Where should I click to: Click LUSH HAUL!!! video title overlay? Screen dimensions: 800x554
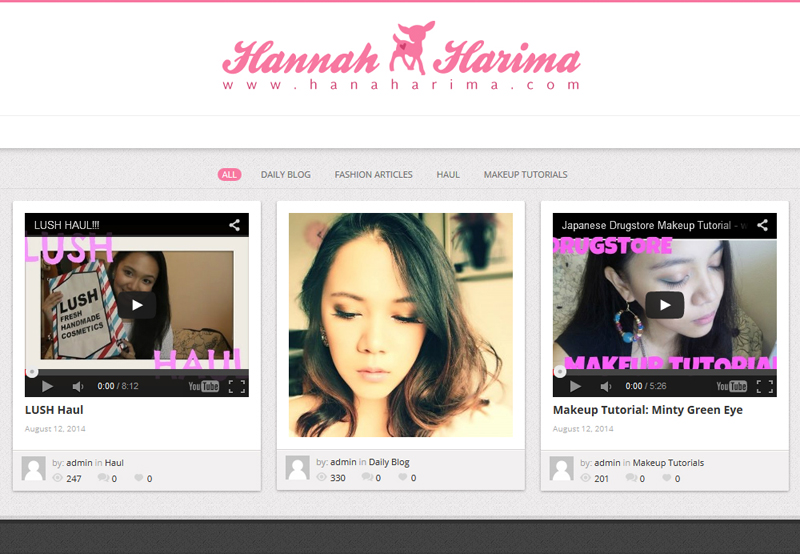click(67, 225)
